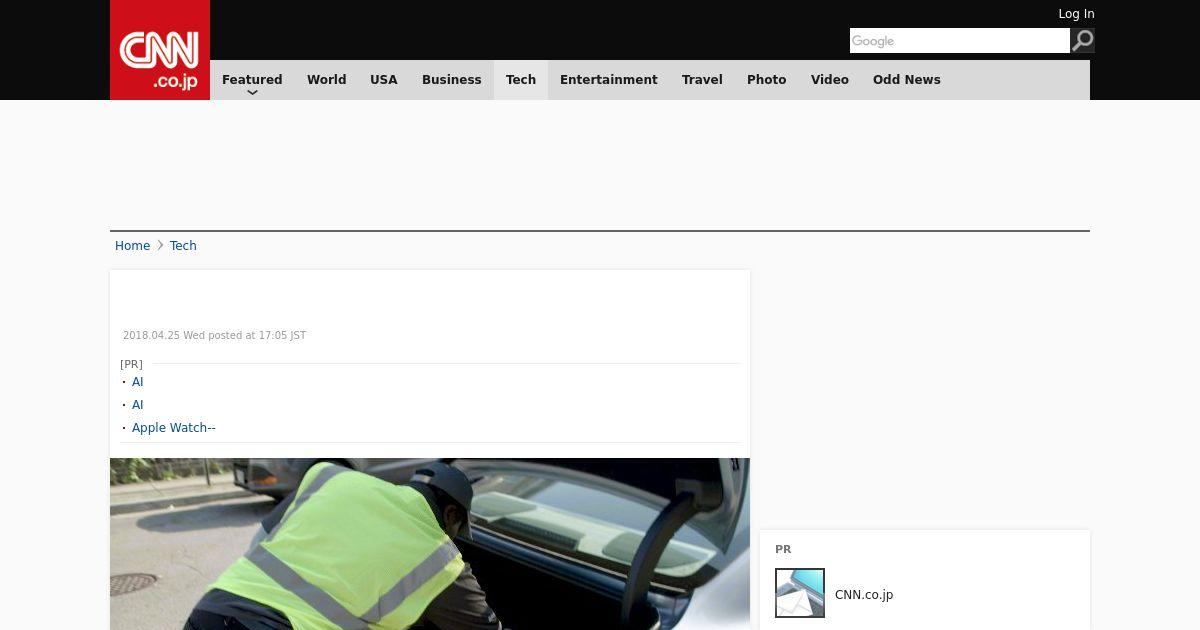This screenshot has height=630, width=1200.
Task: Go to Home in breadcrumb
Action: pyautogui.click(x=132, y=246)
